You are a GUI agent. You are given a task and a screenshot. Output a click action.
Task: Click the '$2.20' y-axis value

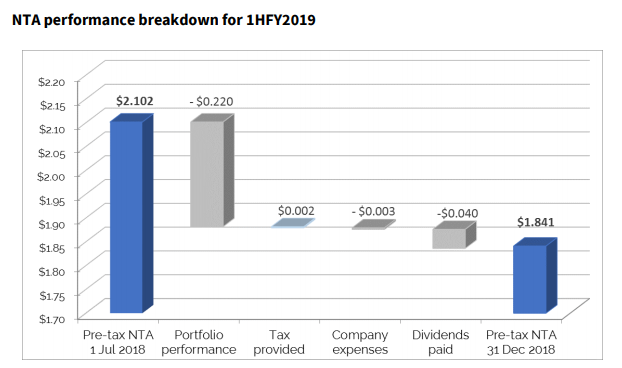(x=52, y=82)
